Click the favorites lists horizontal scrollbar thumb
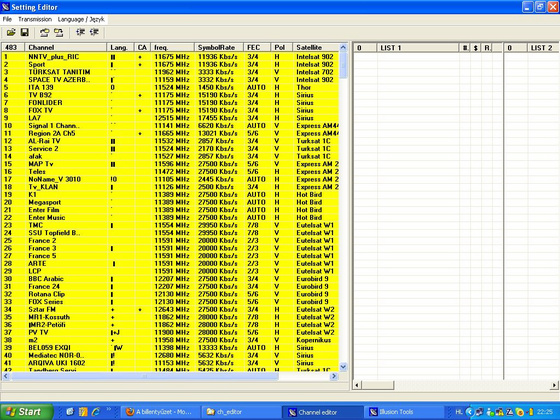The width and height of the screenshot is (560, 420). [378, 385]
